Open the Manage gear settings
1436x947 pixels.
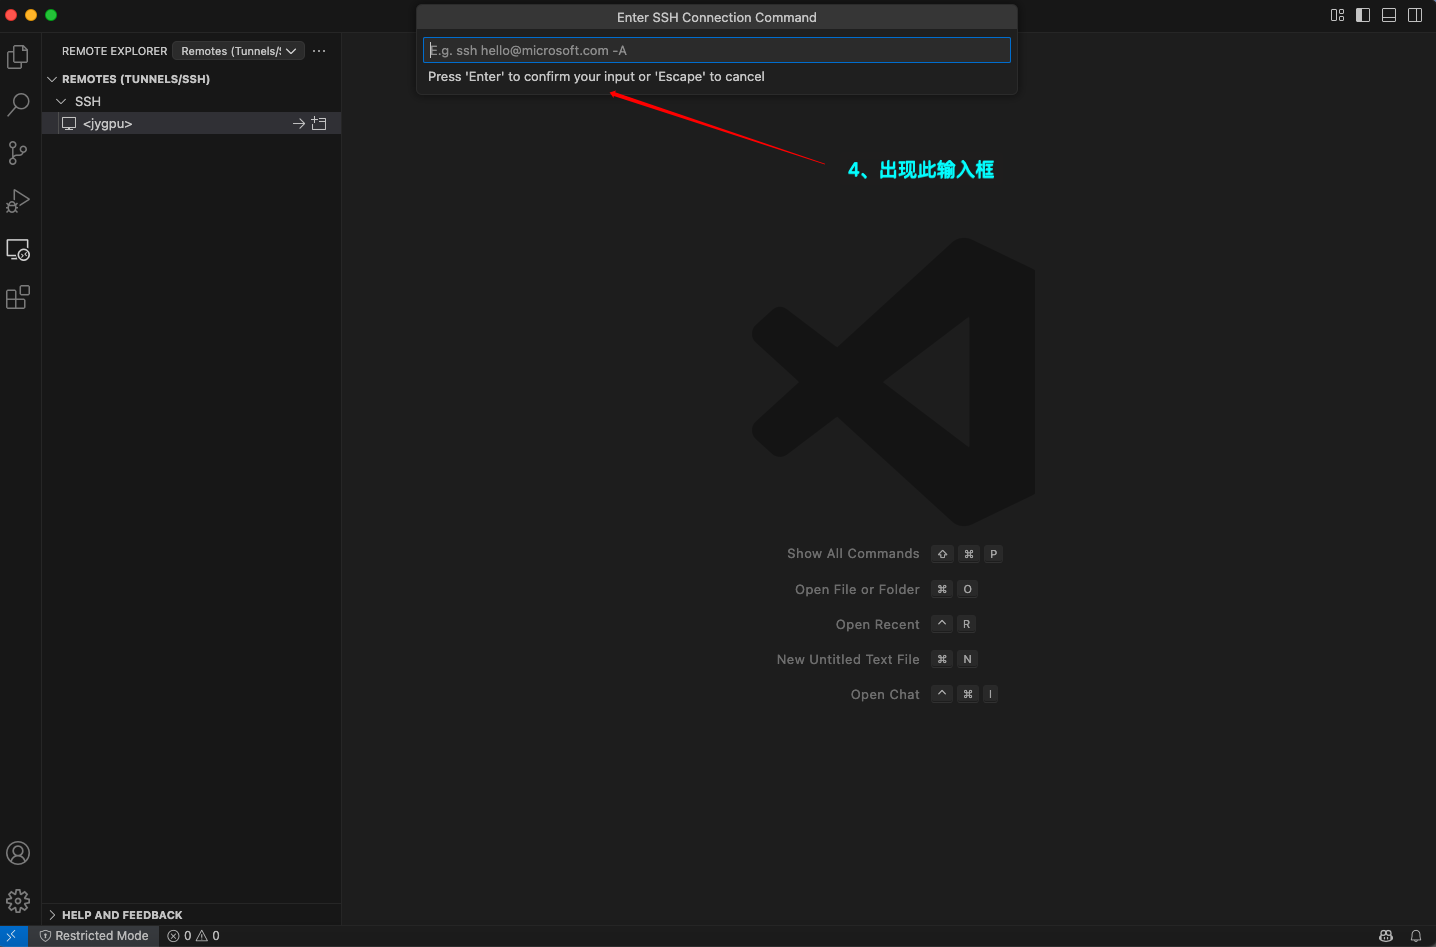point(18,901)
